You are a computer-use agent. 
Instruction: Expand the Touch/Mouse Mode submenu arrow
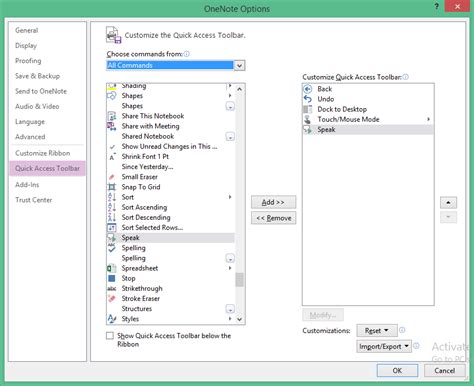pos(428,119)
